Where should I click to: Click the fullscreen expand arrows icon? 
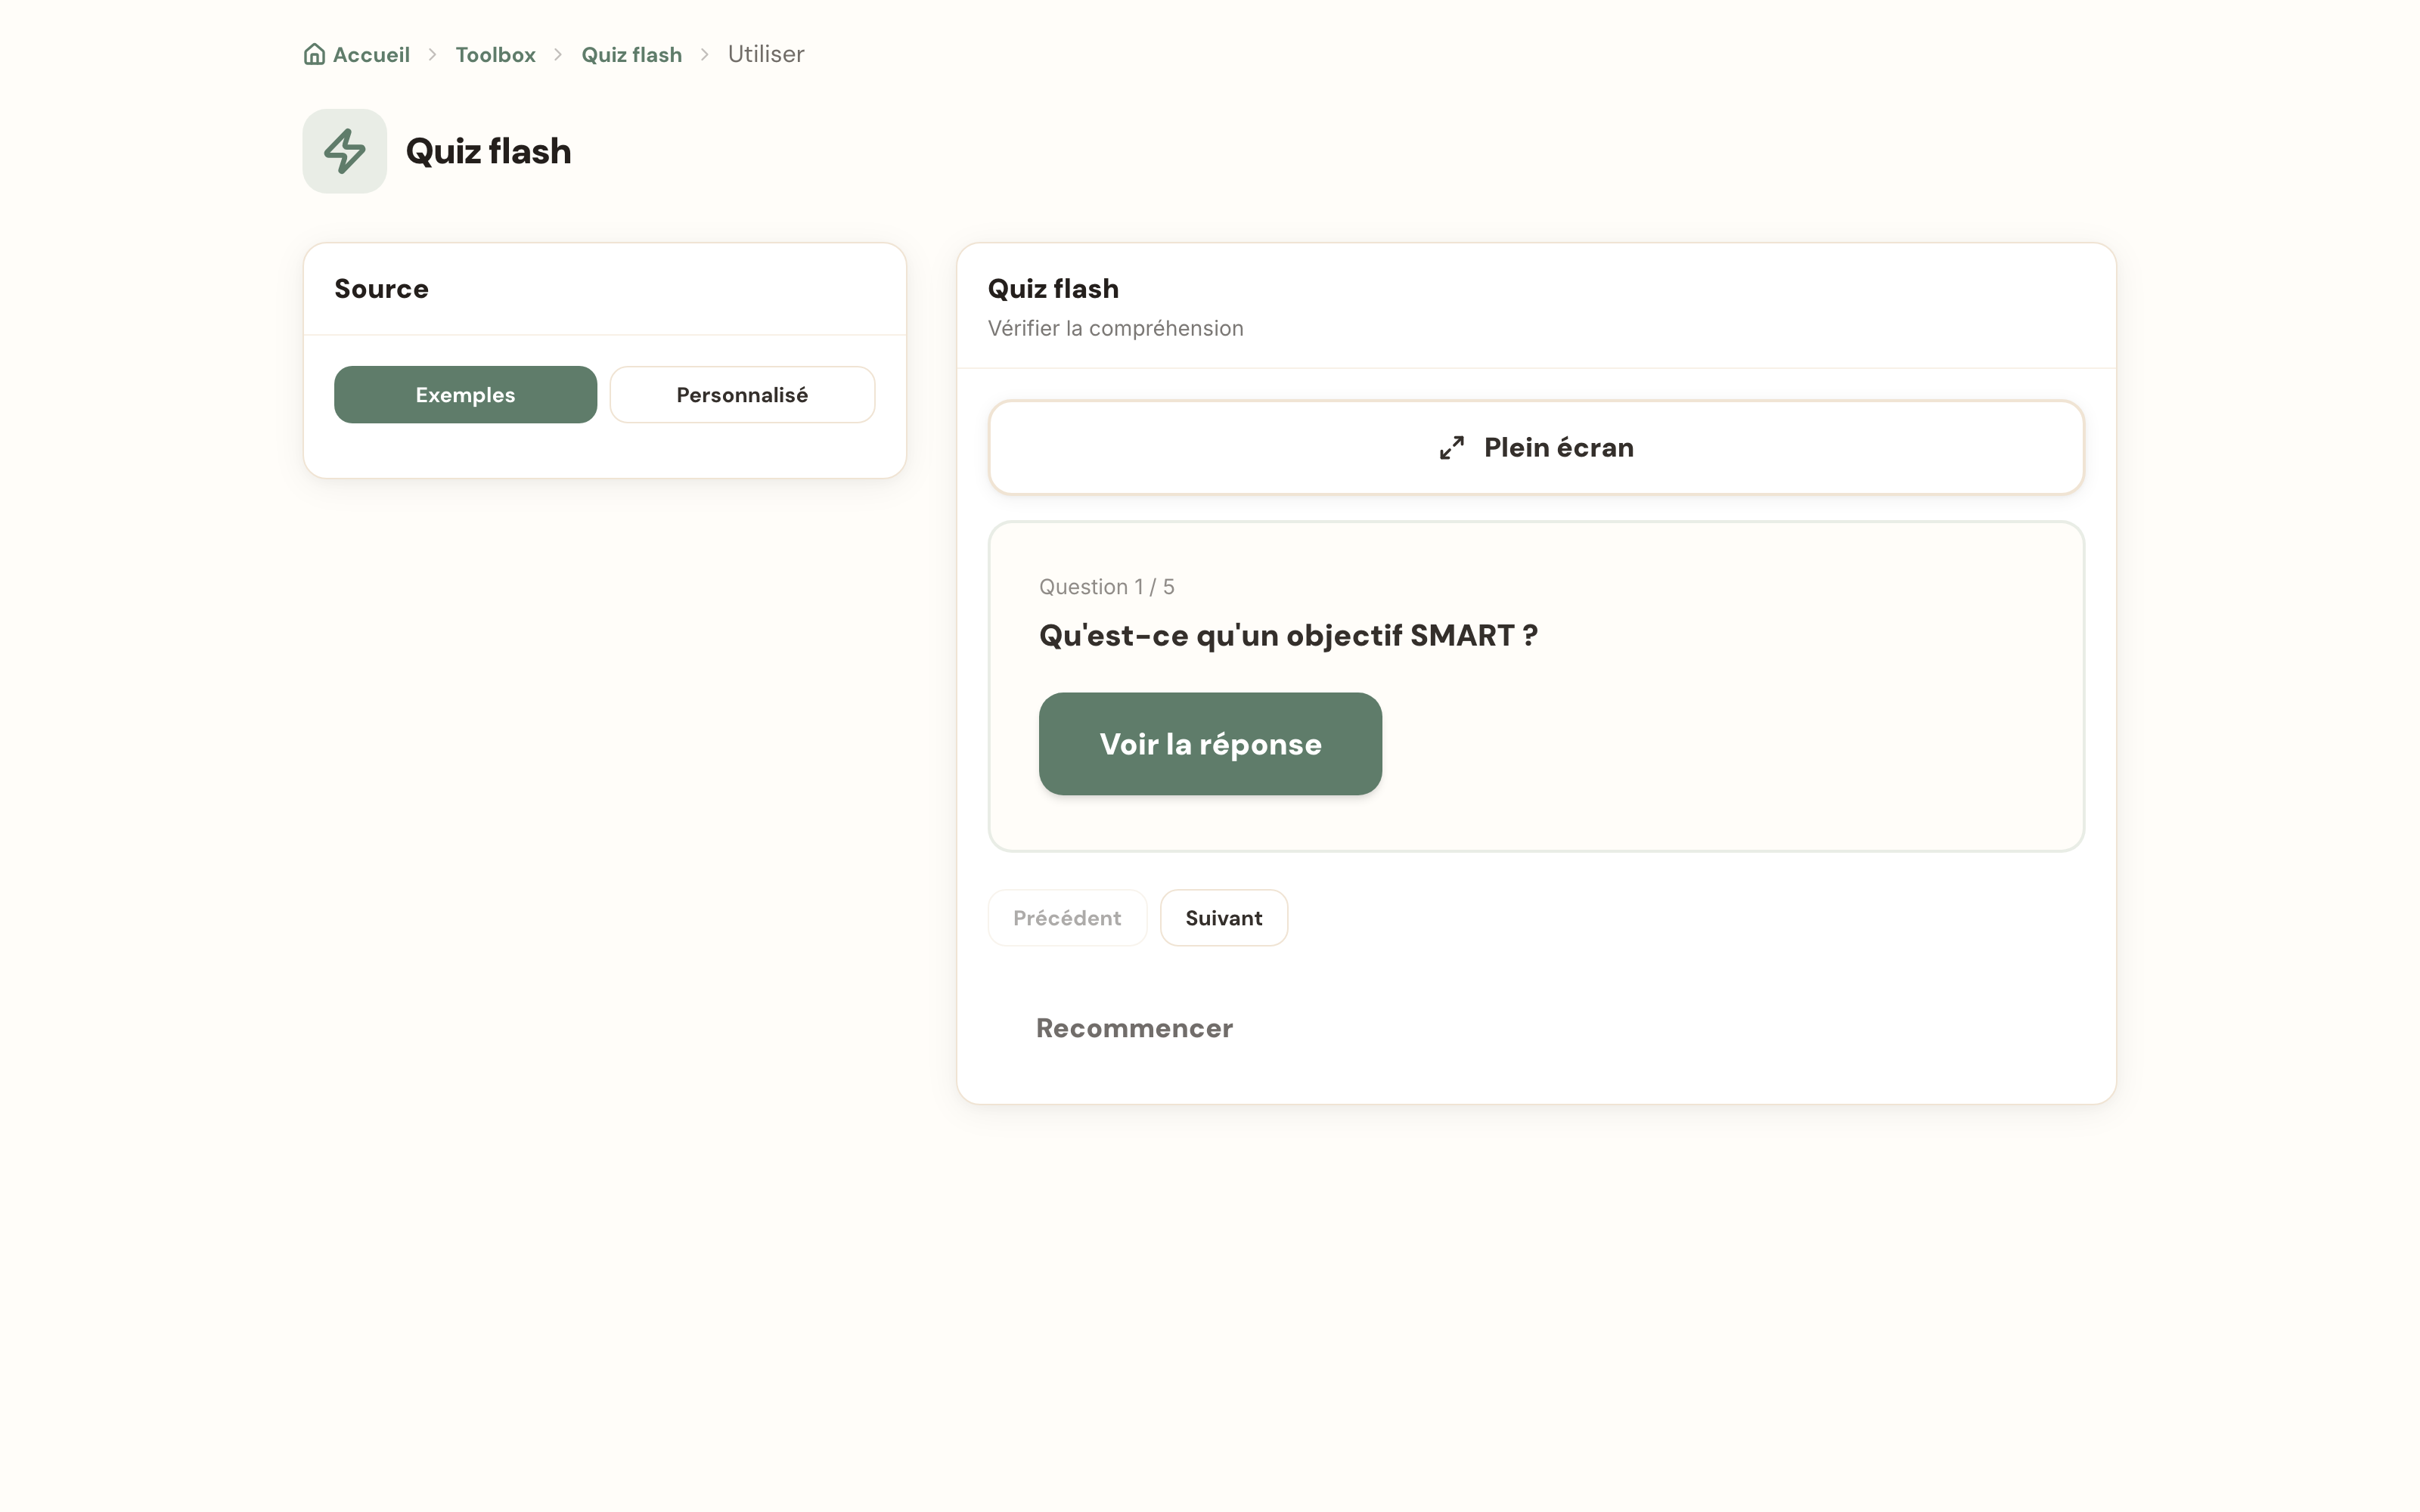1451,448
